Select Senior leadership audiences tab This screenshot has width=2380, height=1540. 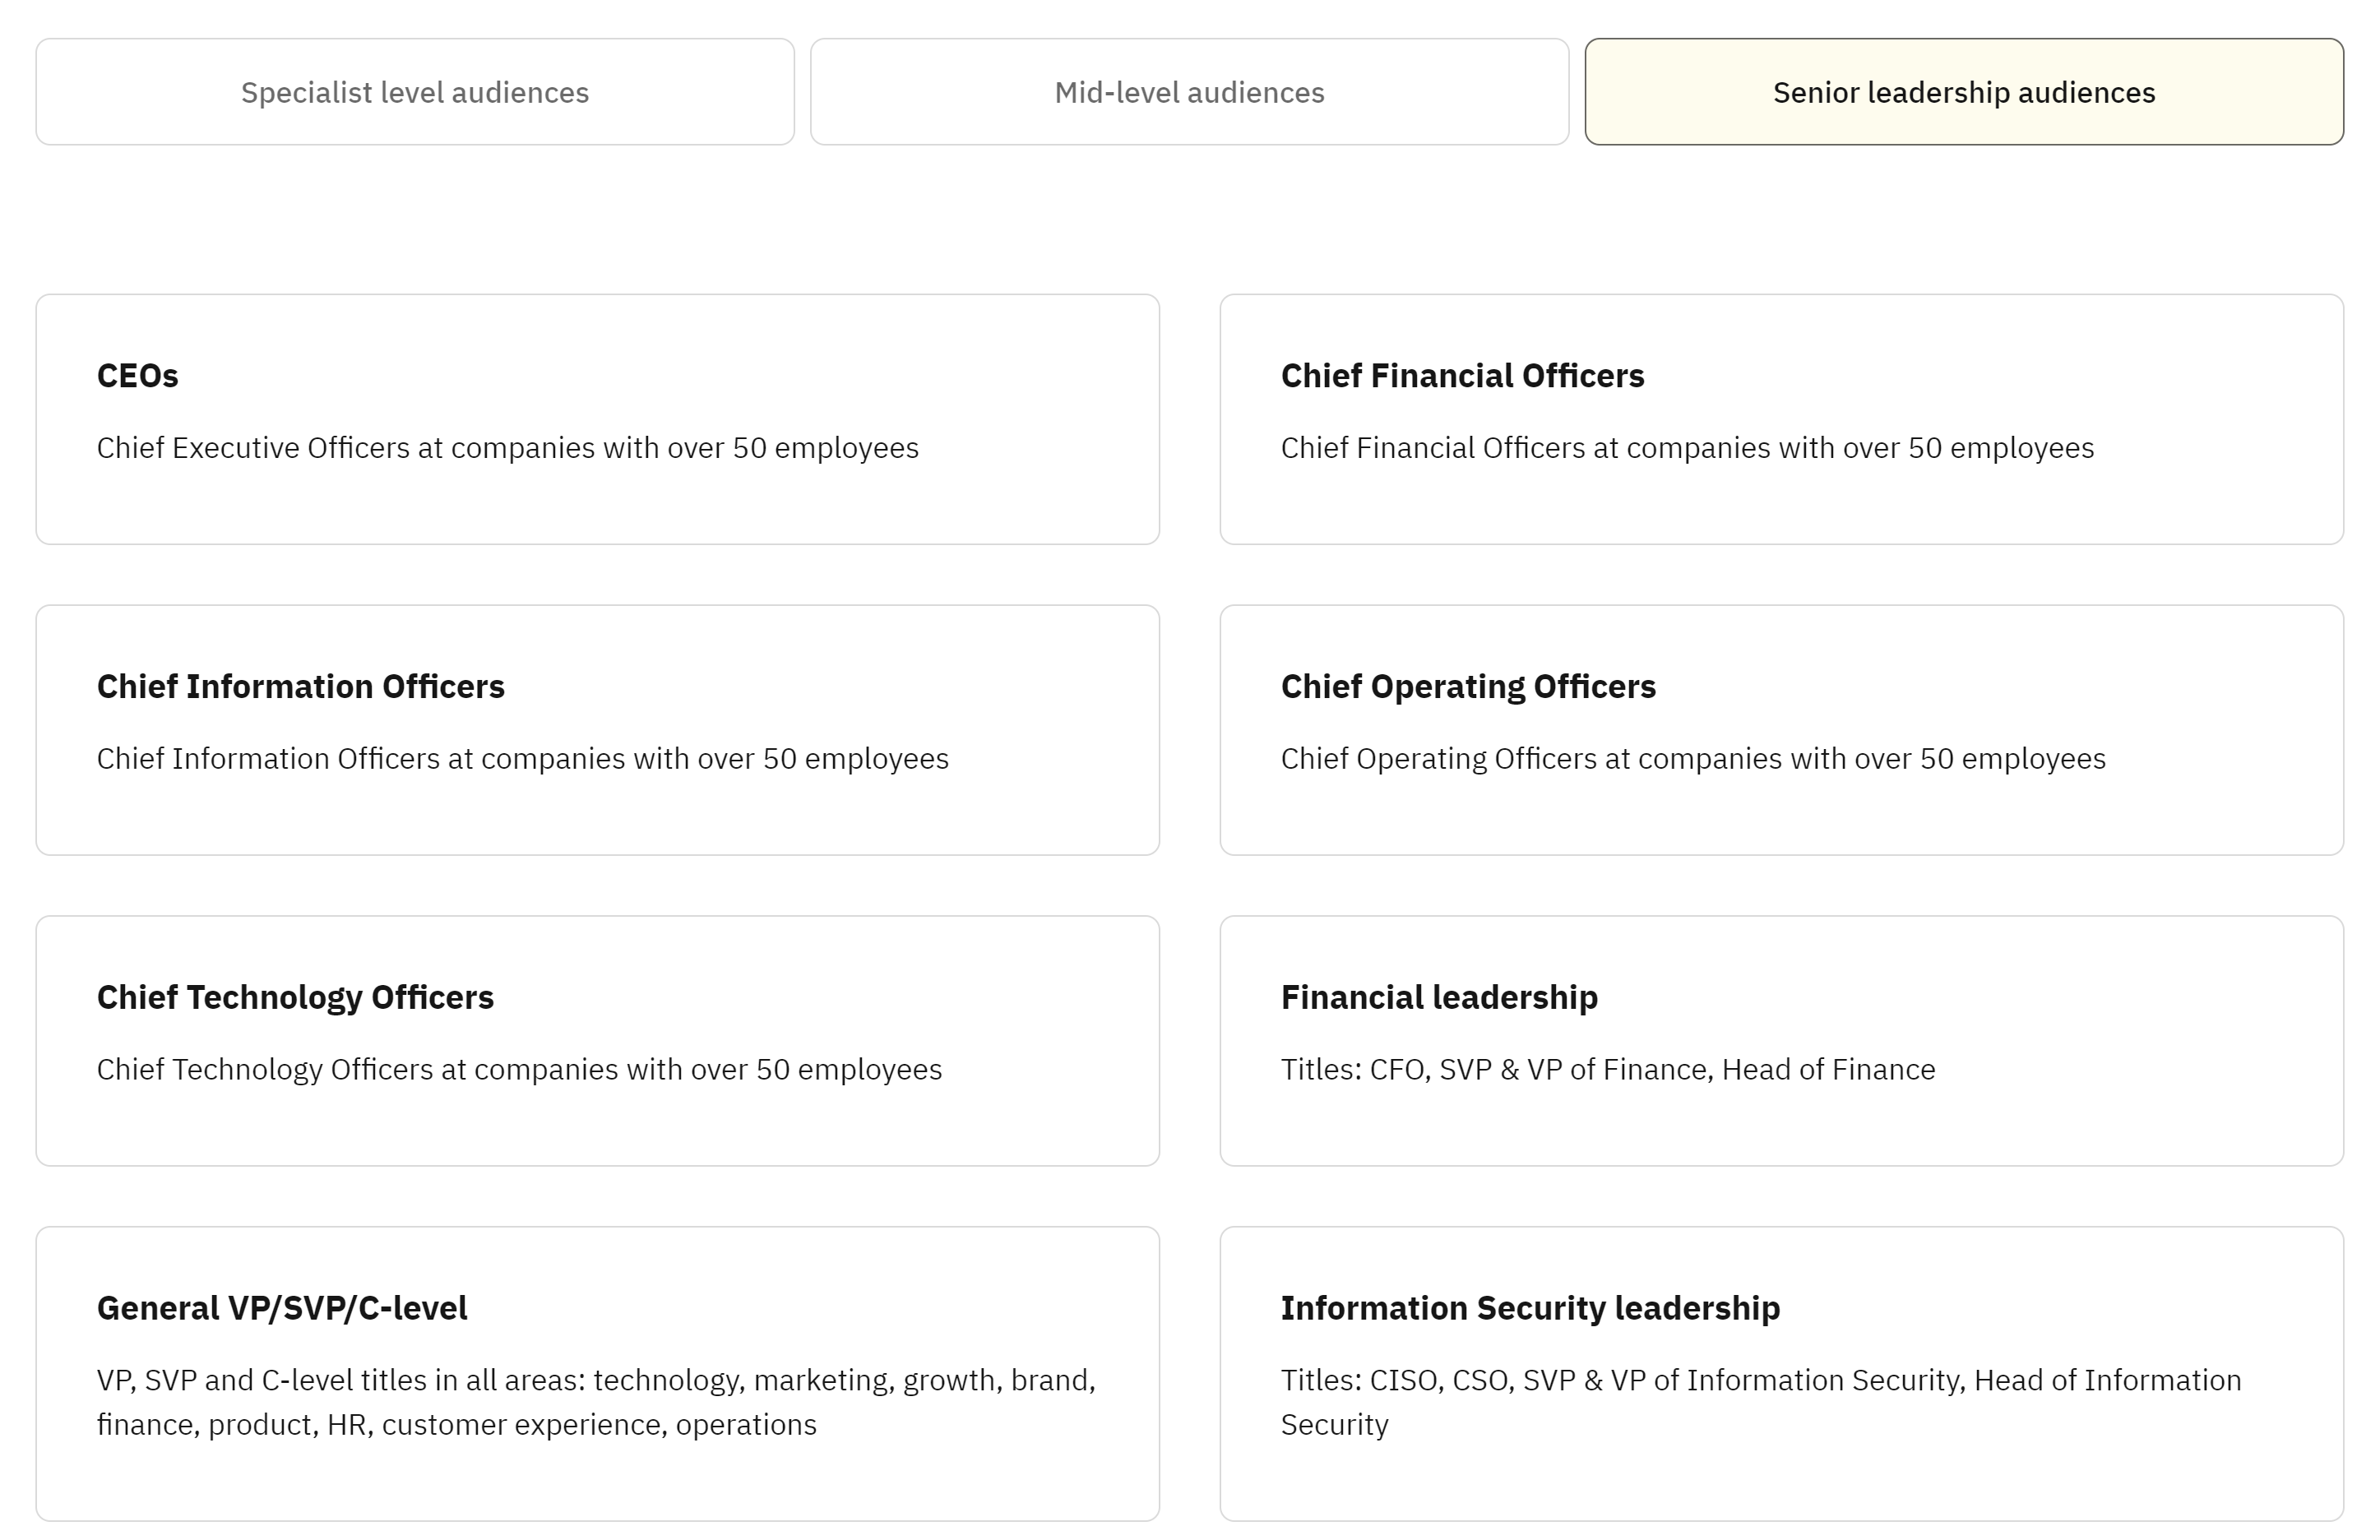(1963, 92)
